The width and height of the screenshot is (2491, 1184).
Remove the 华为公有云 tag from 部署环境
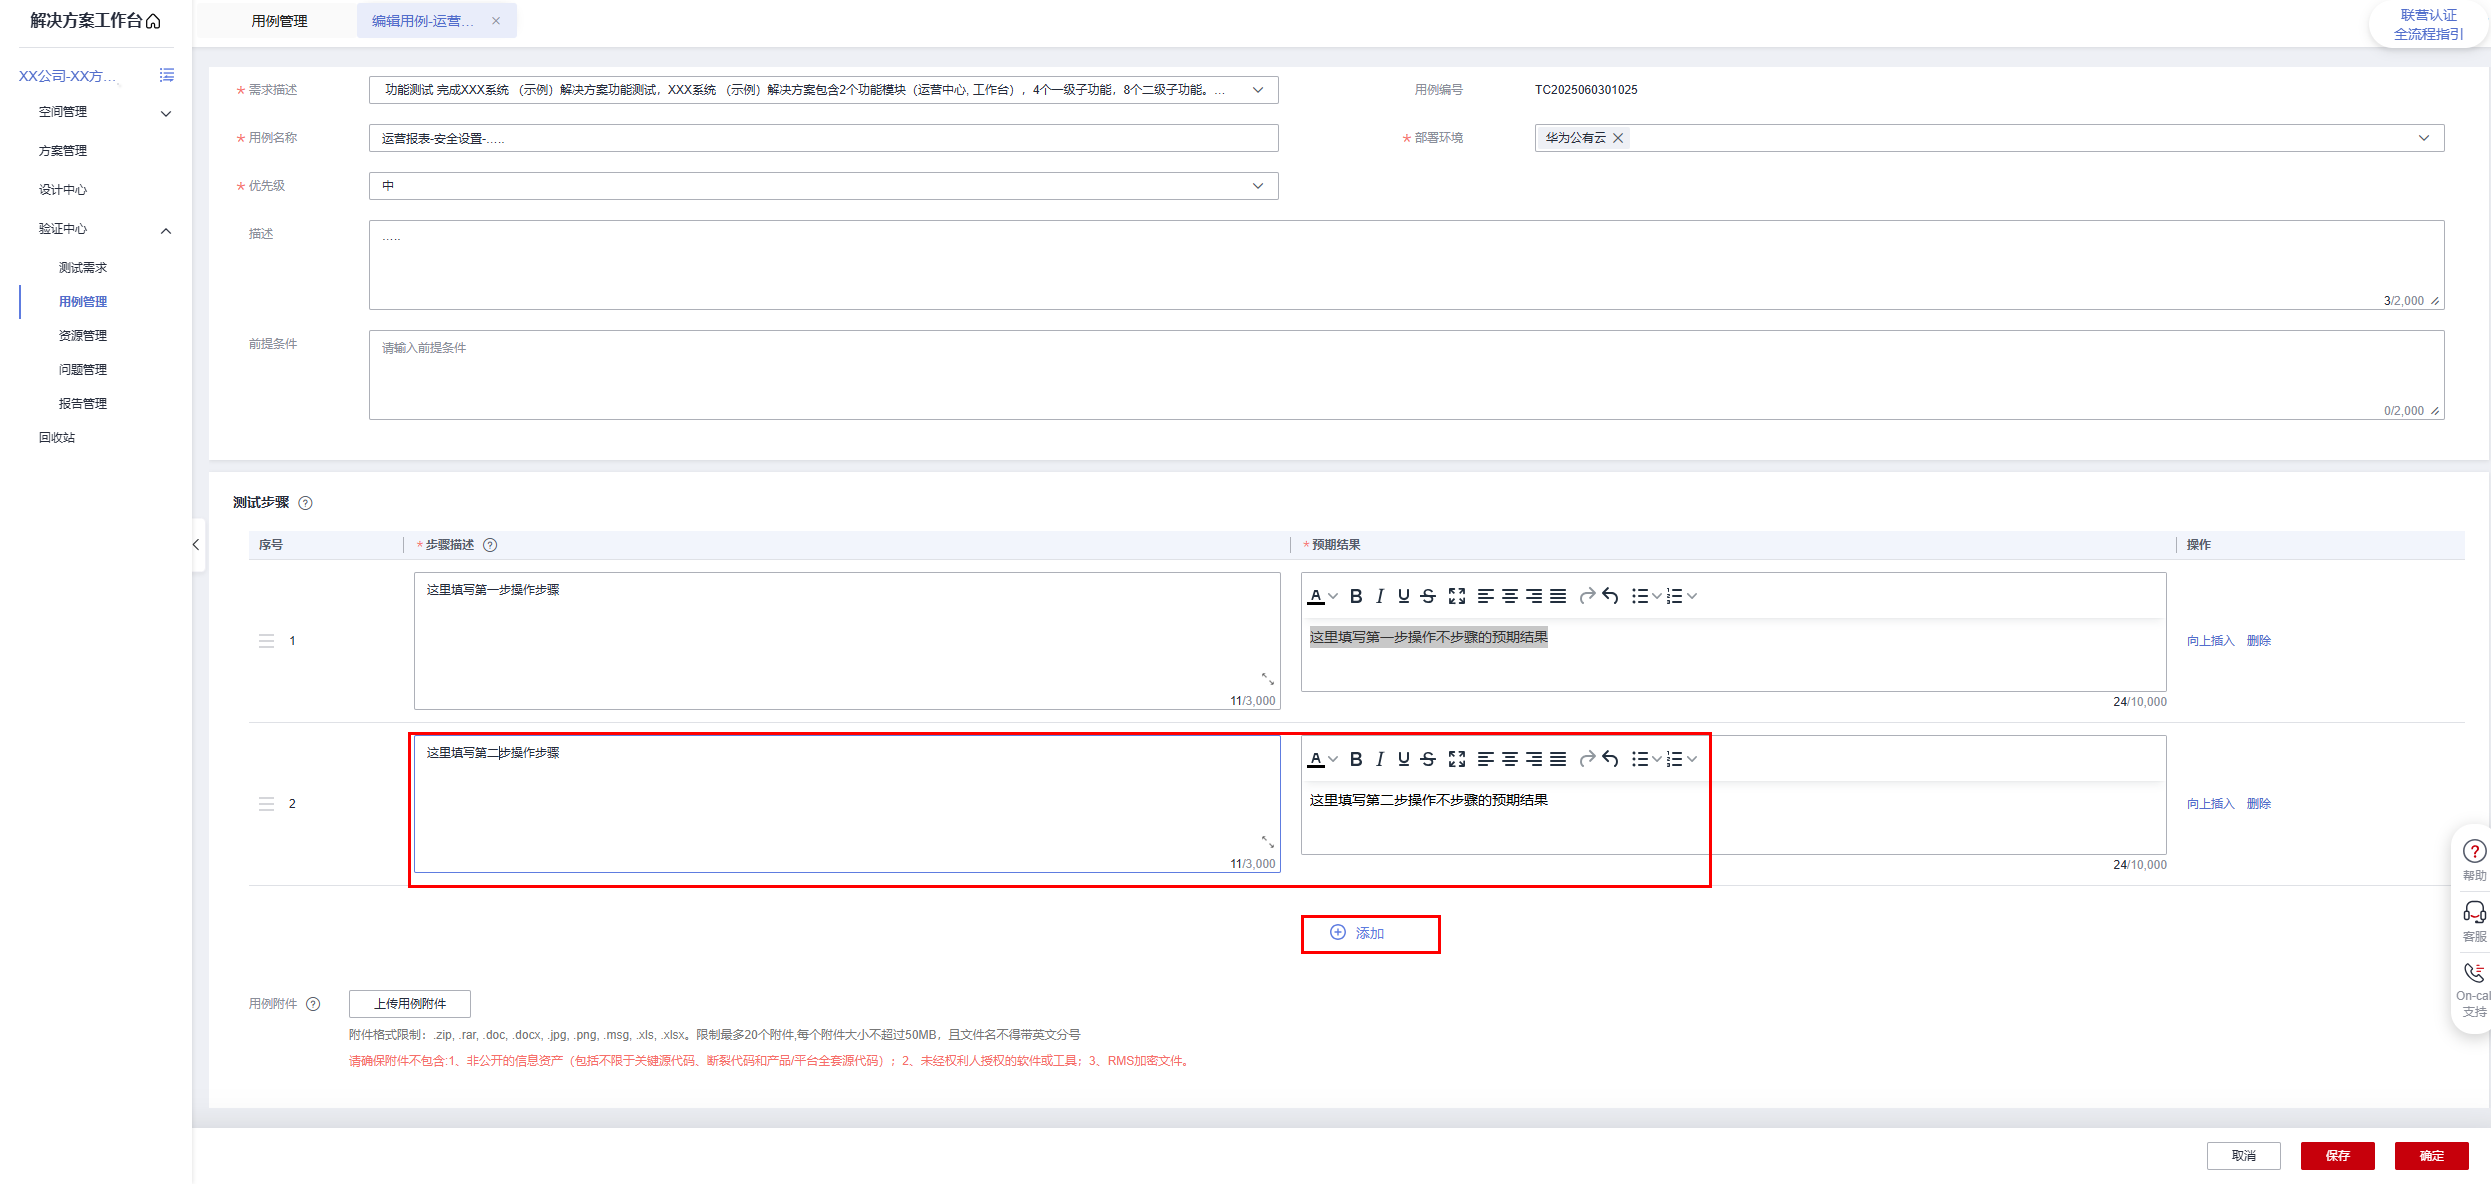click(1618, 138)
